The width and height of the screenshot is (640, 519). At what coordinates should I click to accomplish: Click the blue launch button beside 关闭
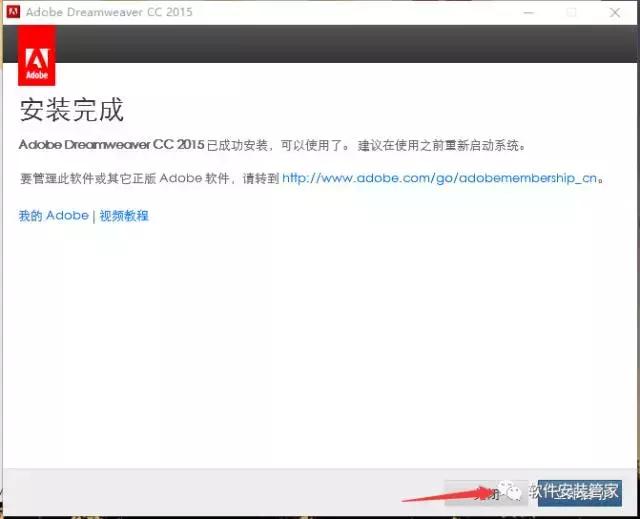pyautogui.click(x=580, y=493)
